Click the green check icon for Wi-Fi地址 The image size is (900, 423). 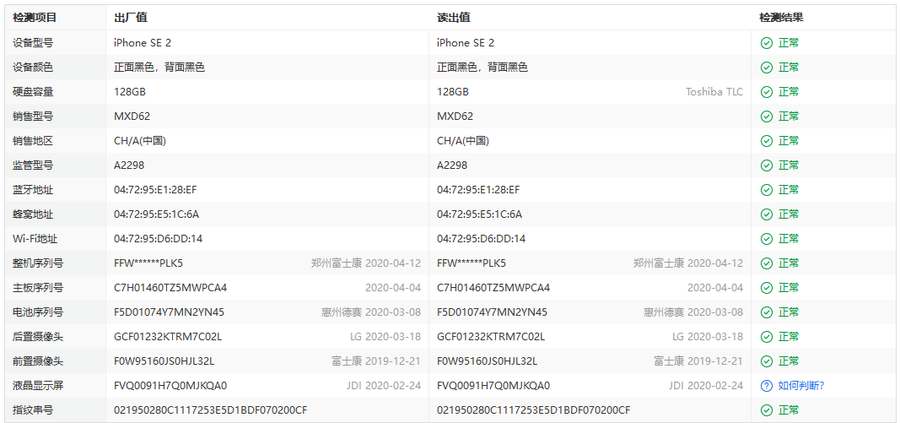(x=766, y=239)
